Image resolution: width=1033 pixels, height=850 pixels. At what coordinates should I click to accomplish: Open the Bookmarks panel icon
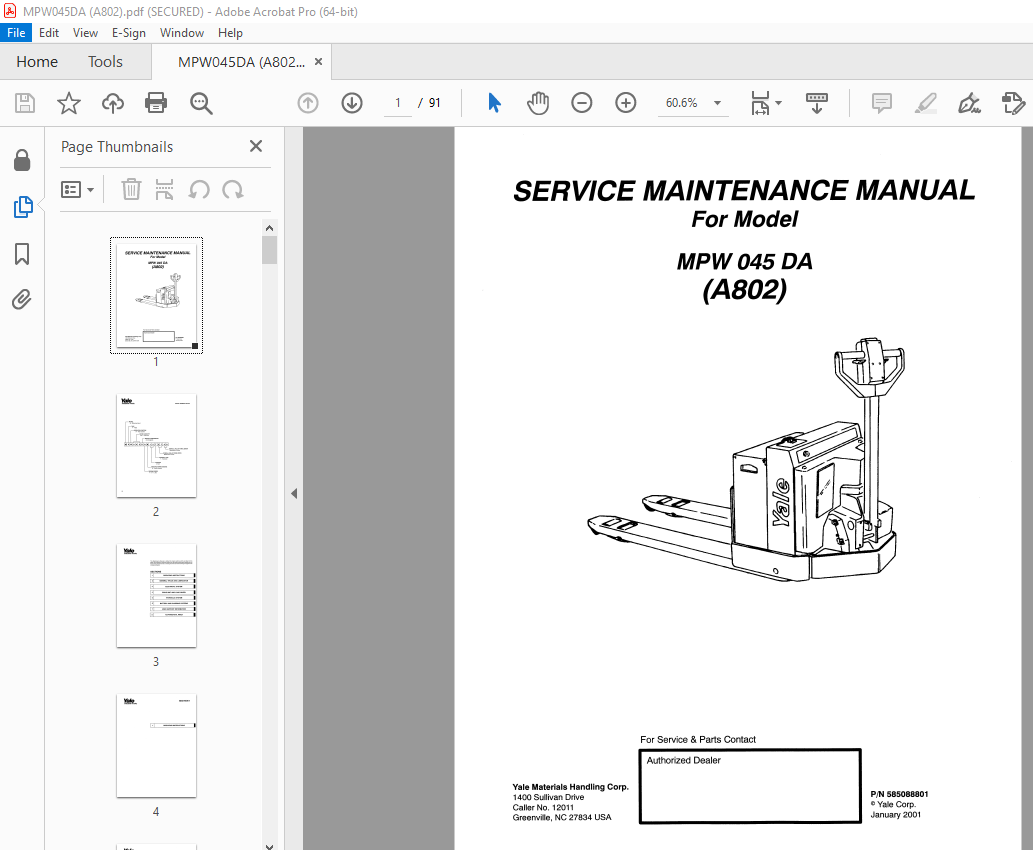tap(22, 254)
